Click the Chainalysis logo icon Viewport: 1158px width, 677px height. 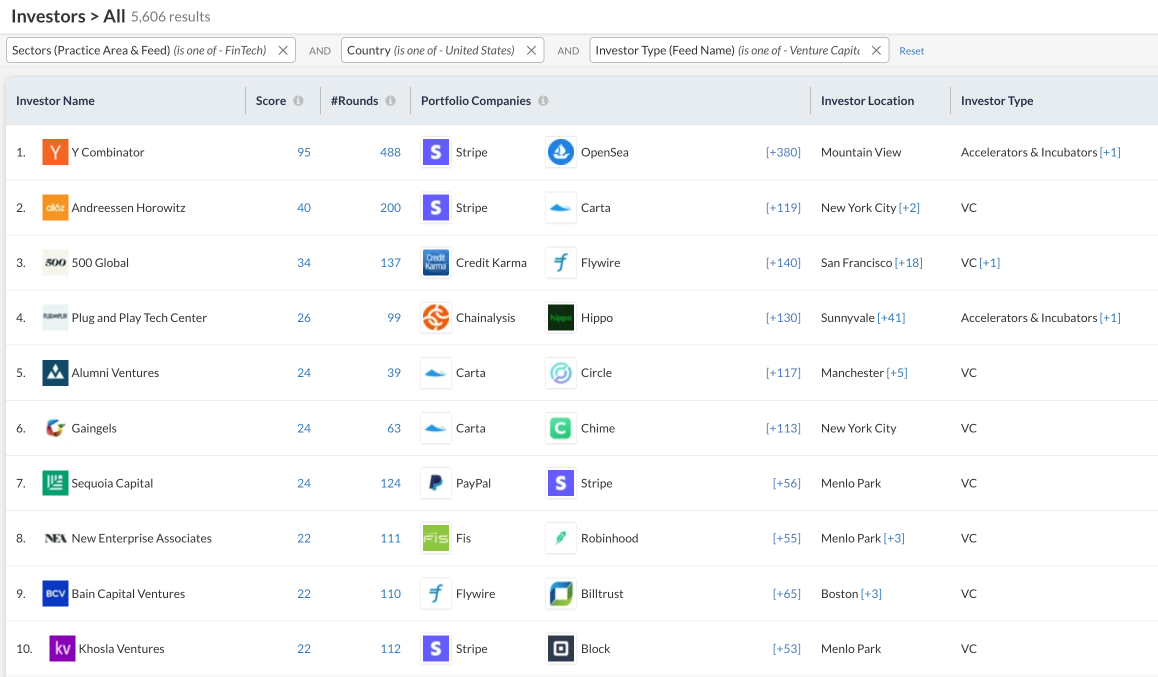tap(436, 318)
